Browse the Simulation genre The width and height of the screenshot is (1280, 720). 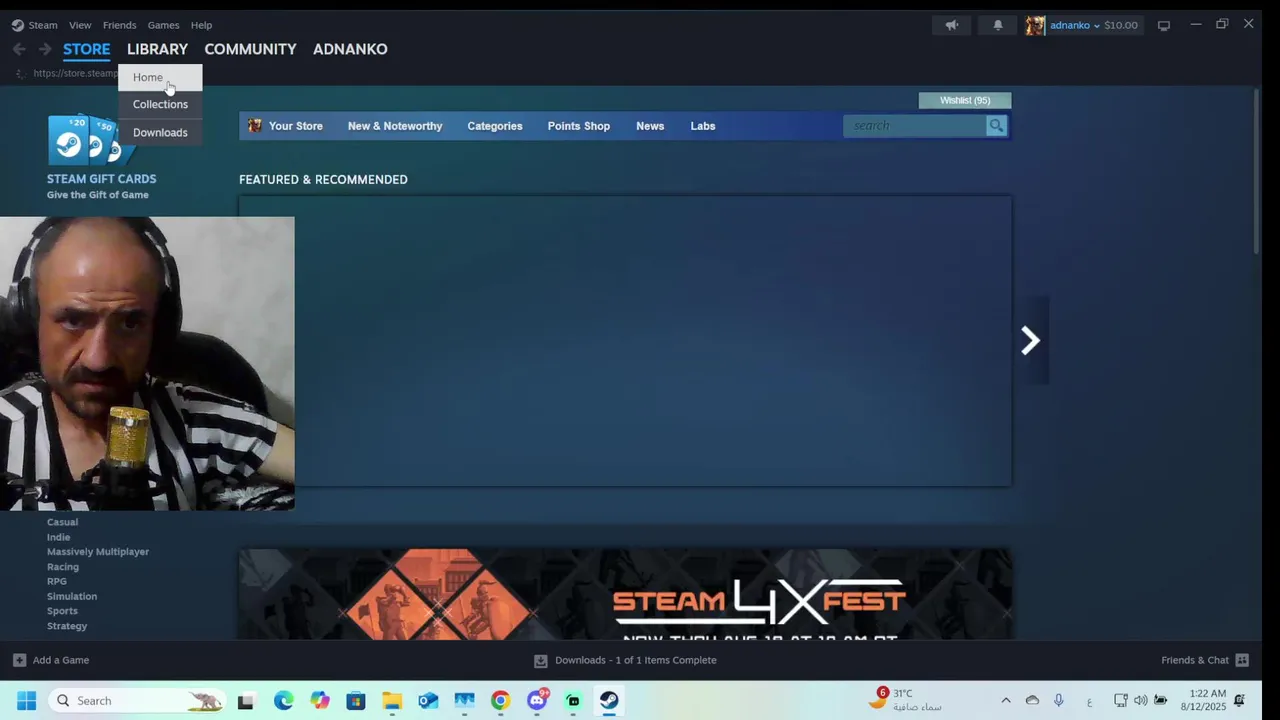(x=72, y=596)
